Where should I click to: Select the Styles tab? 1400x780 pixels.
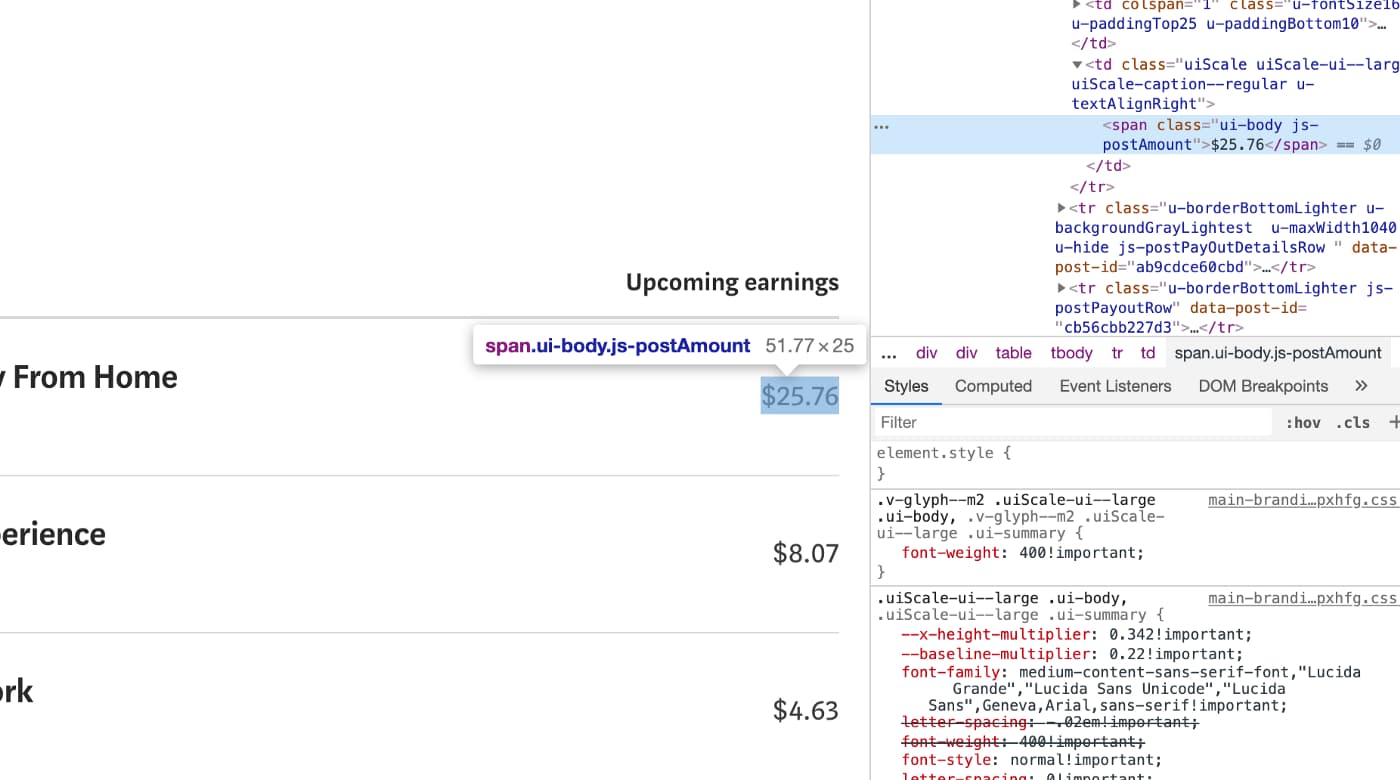(x=905, y=385)
